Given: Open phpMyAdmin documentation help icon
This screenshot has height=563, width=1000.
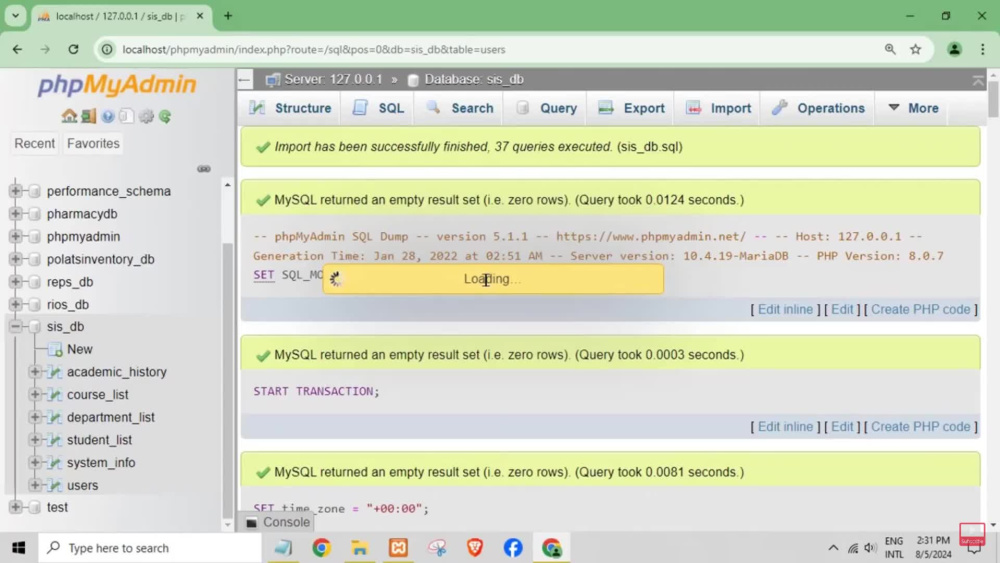Looking at the screenshot, I should click(107, 116).
